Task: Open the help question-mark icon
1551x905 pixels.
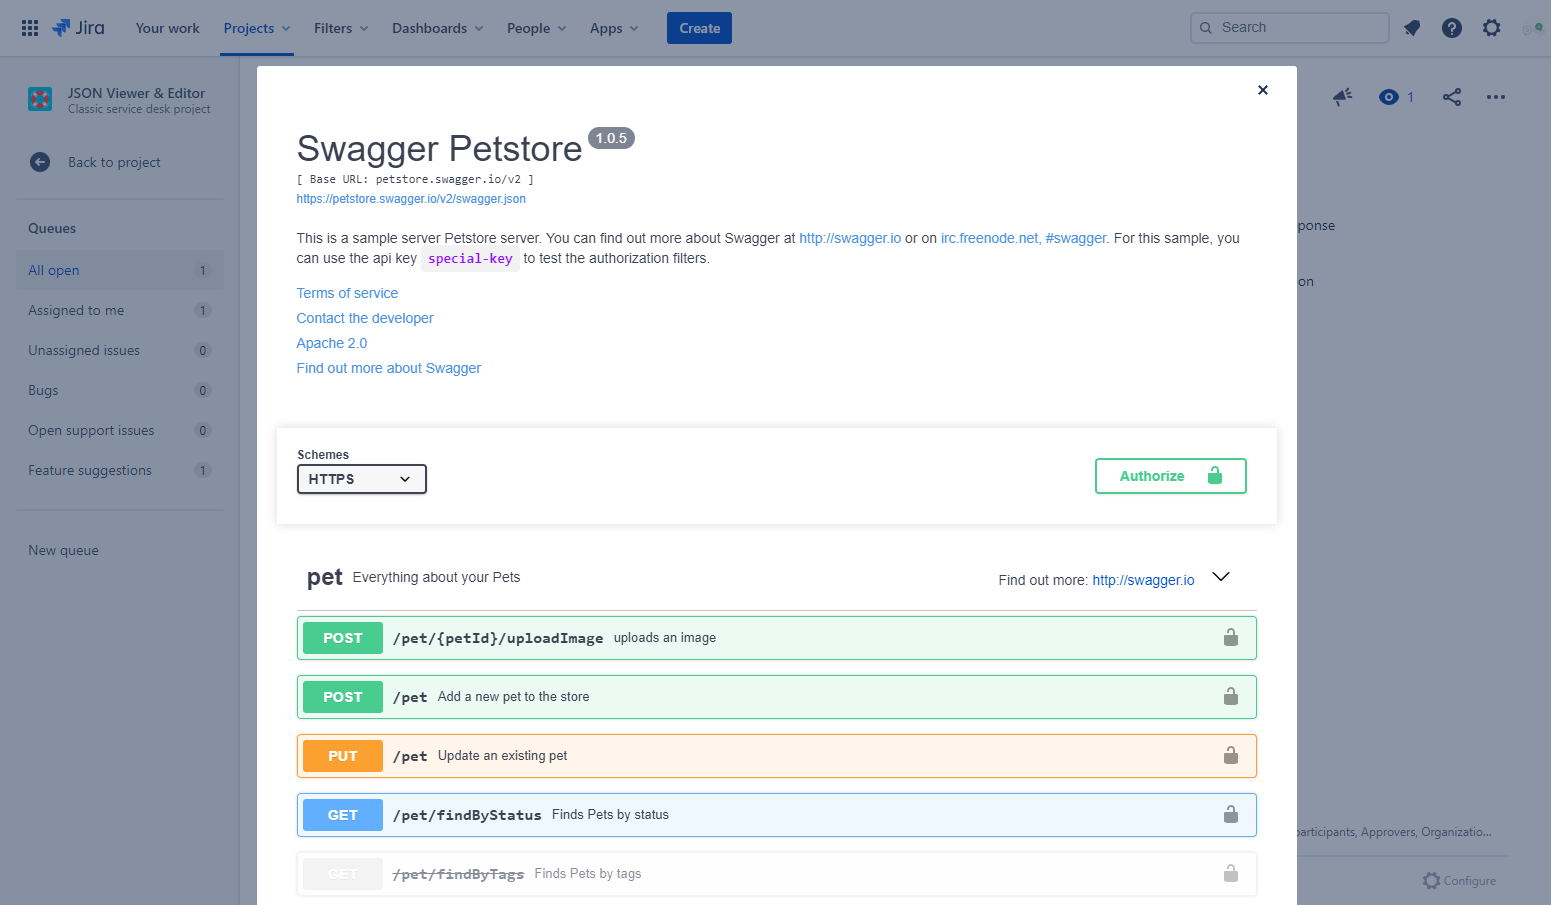Action: [1452, 28]
